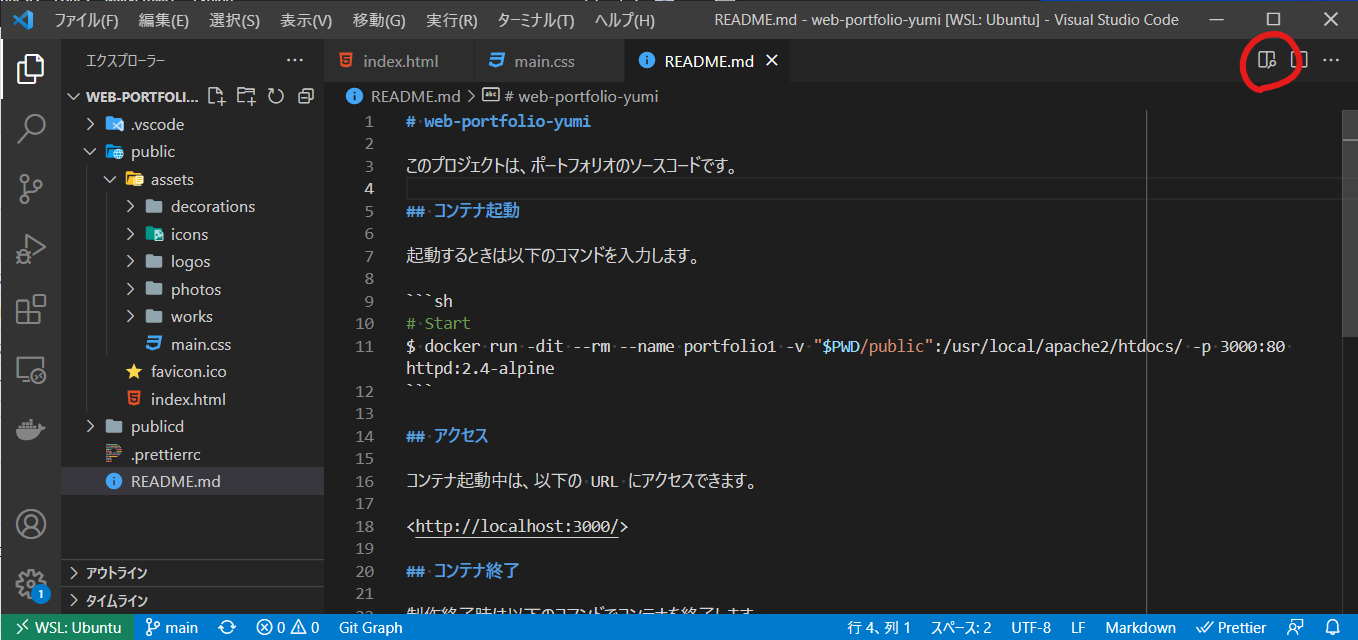Click New Folder icon in explorer header

[246, 96]
